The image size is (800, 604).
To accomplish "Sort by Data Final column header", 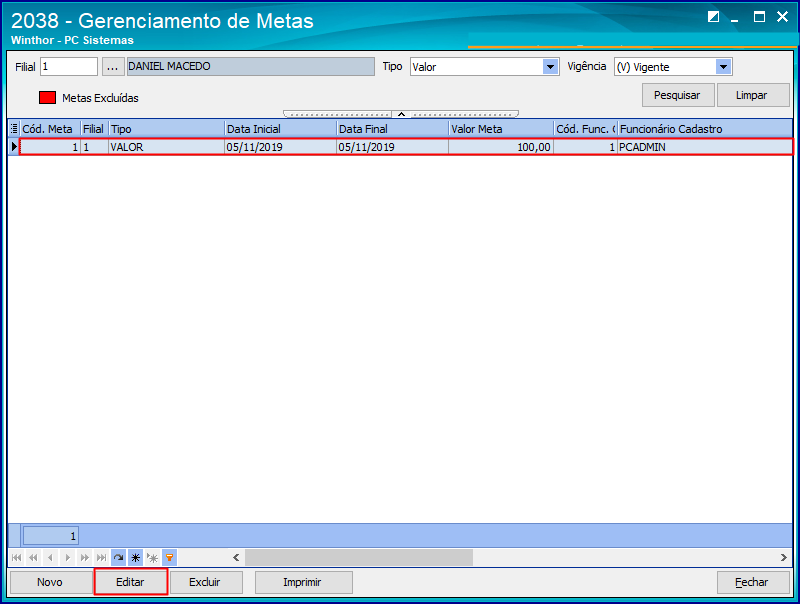I will point(393,129).
